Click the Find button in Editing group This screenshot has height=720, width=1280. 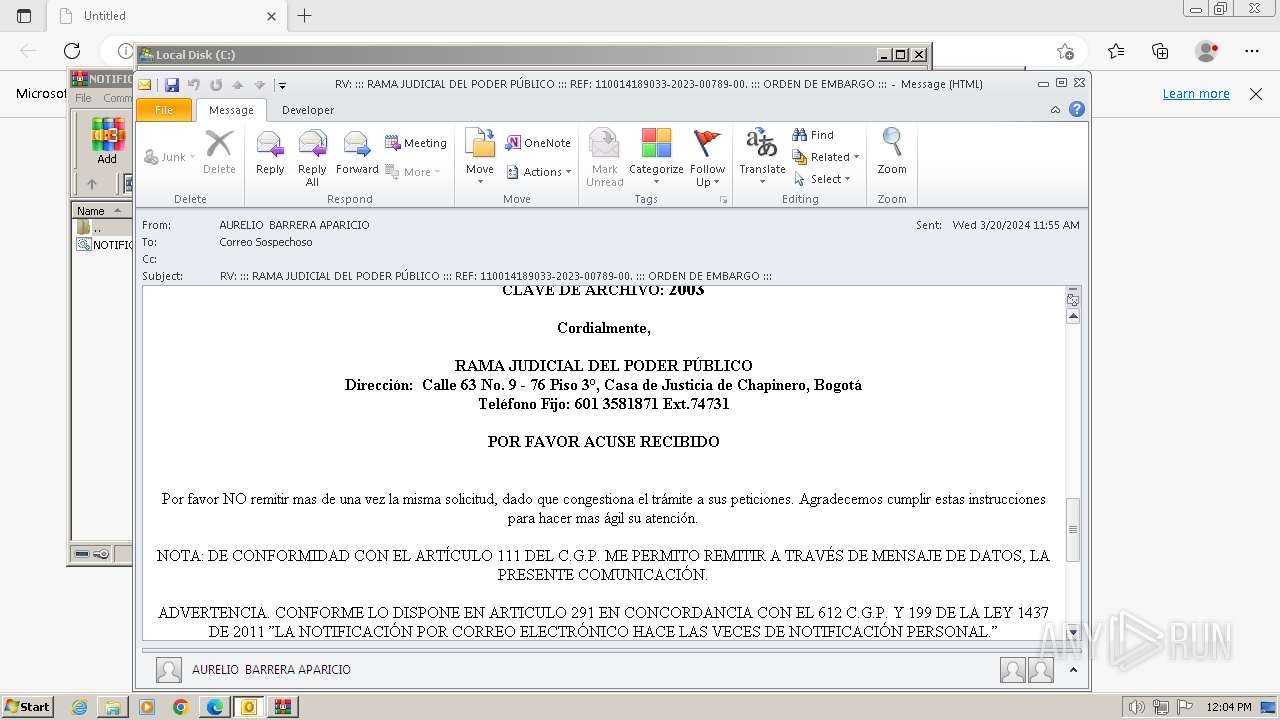coord(813,135)
